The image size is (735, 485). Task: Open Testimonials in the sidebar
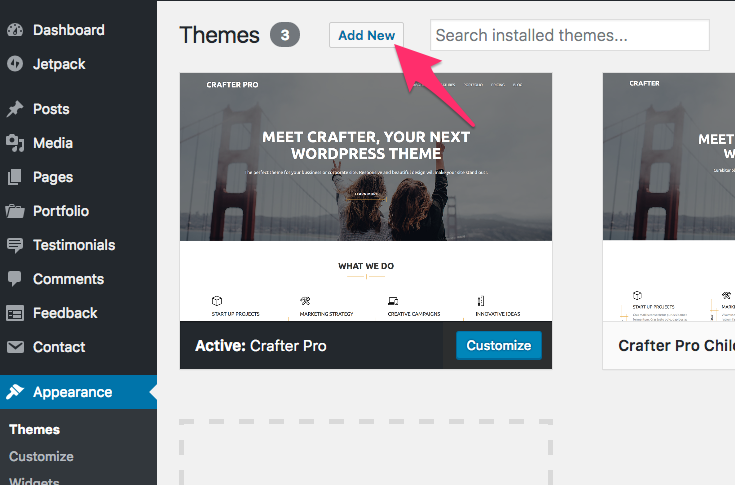(x=78, y=245)
